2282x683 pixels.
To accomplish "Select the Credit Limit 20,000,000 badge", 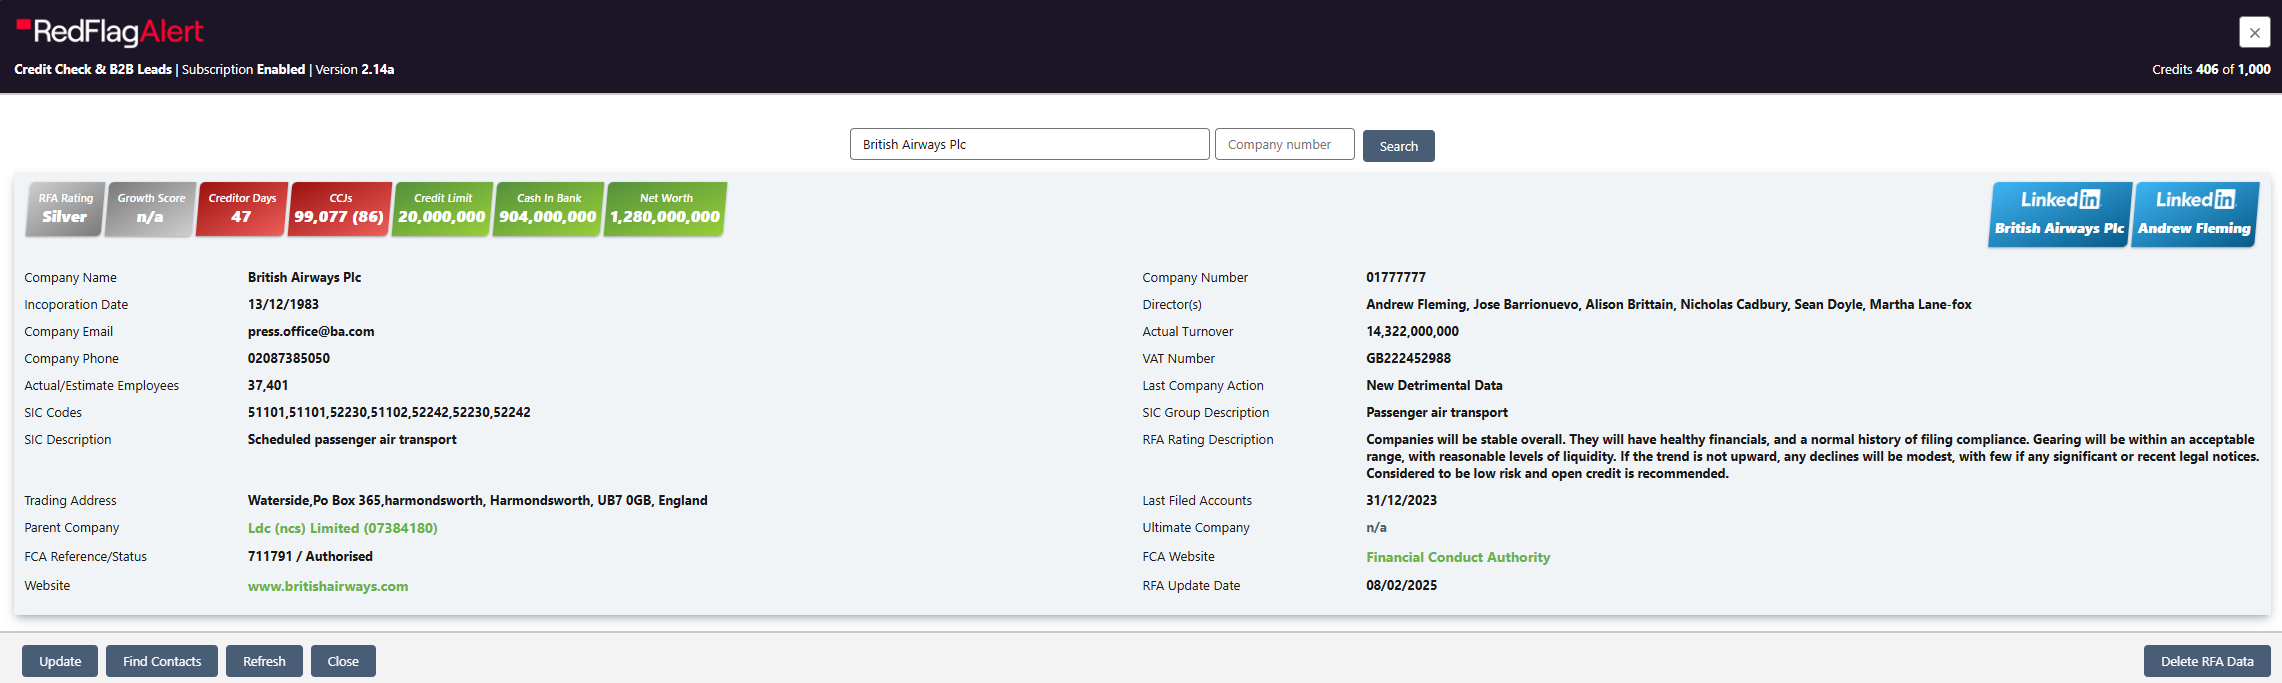I will (x=442, y=209).
